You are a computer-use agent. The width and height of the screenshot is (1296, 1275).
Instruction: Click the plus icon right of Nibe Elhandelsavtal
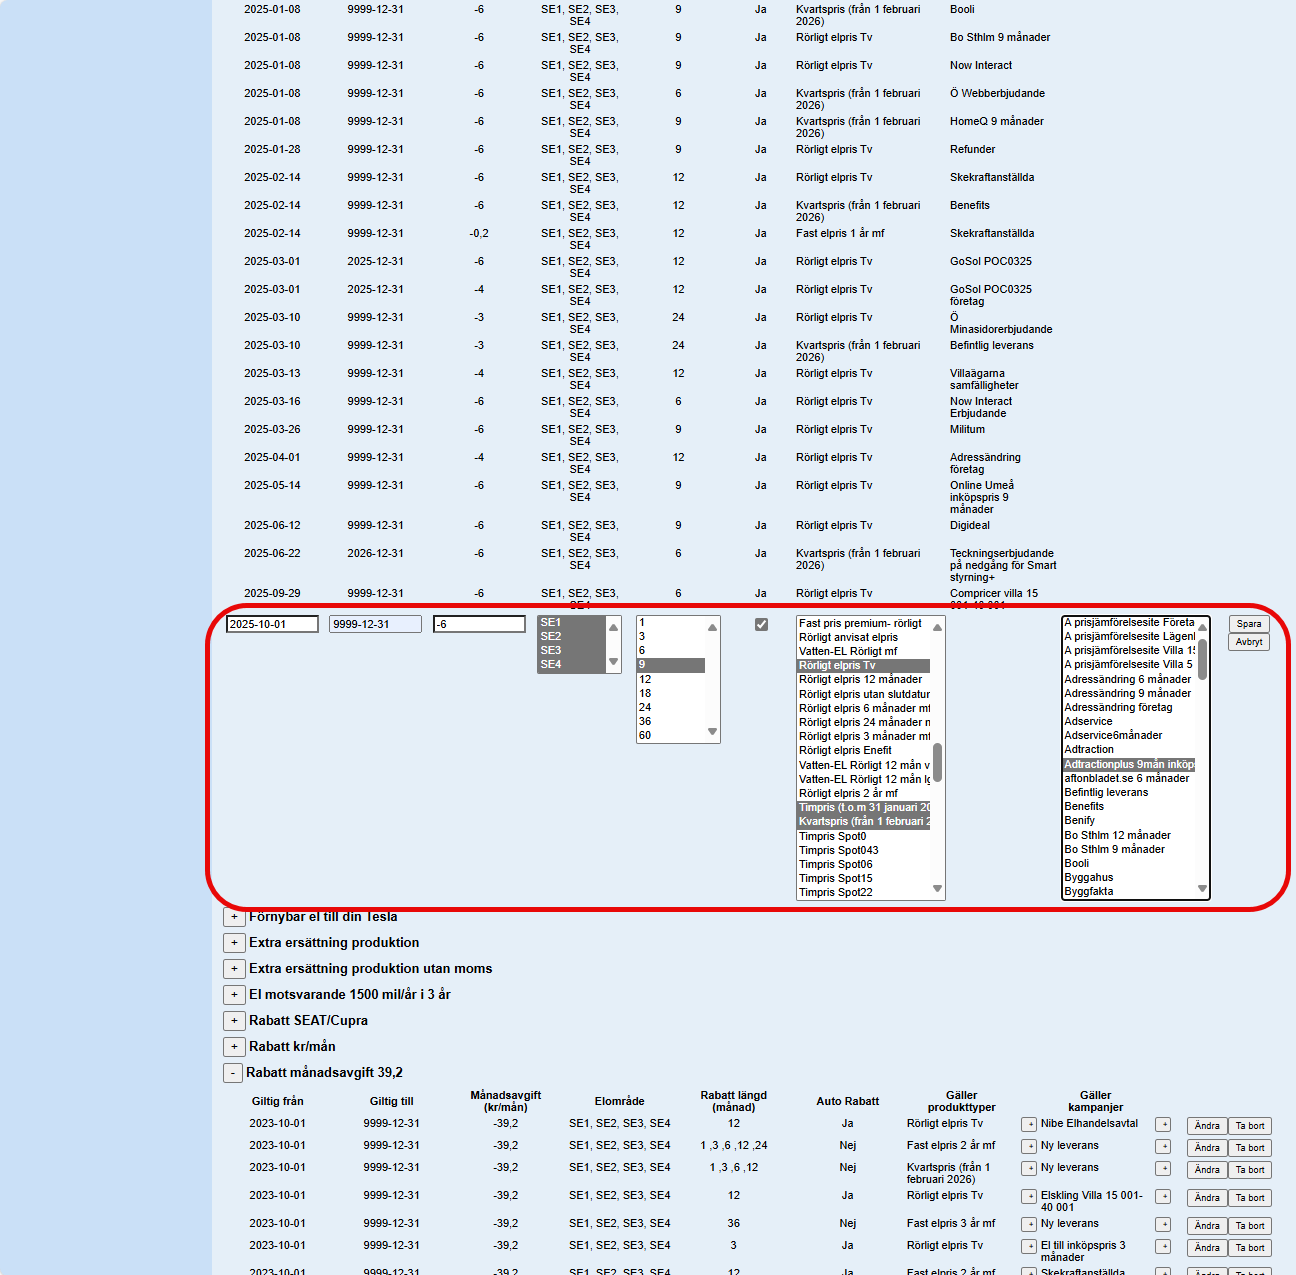[1163, 1125]
